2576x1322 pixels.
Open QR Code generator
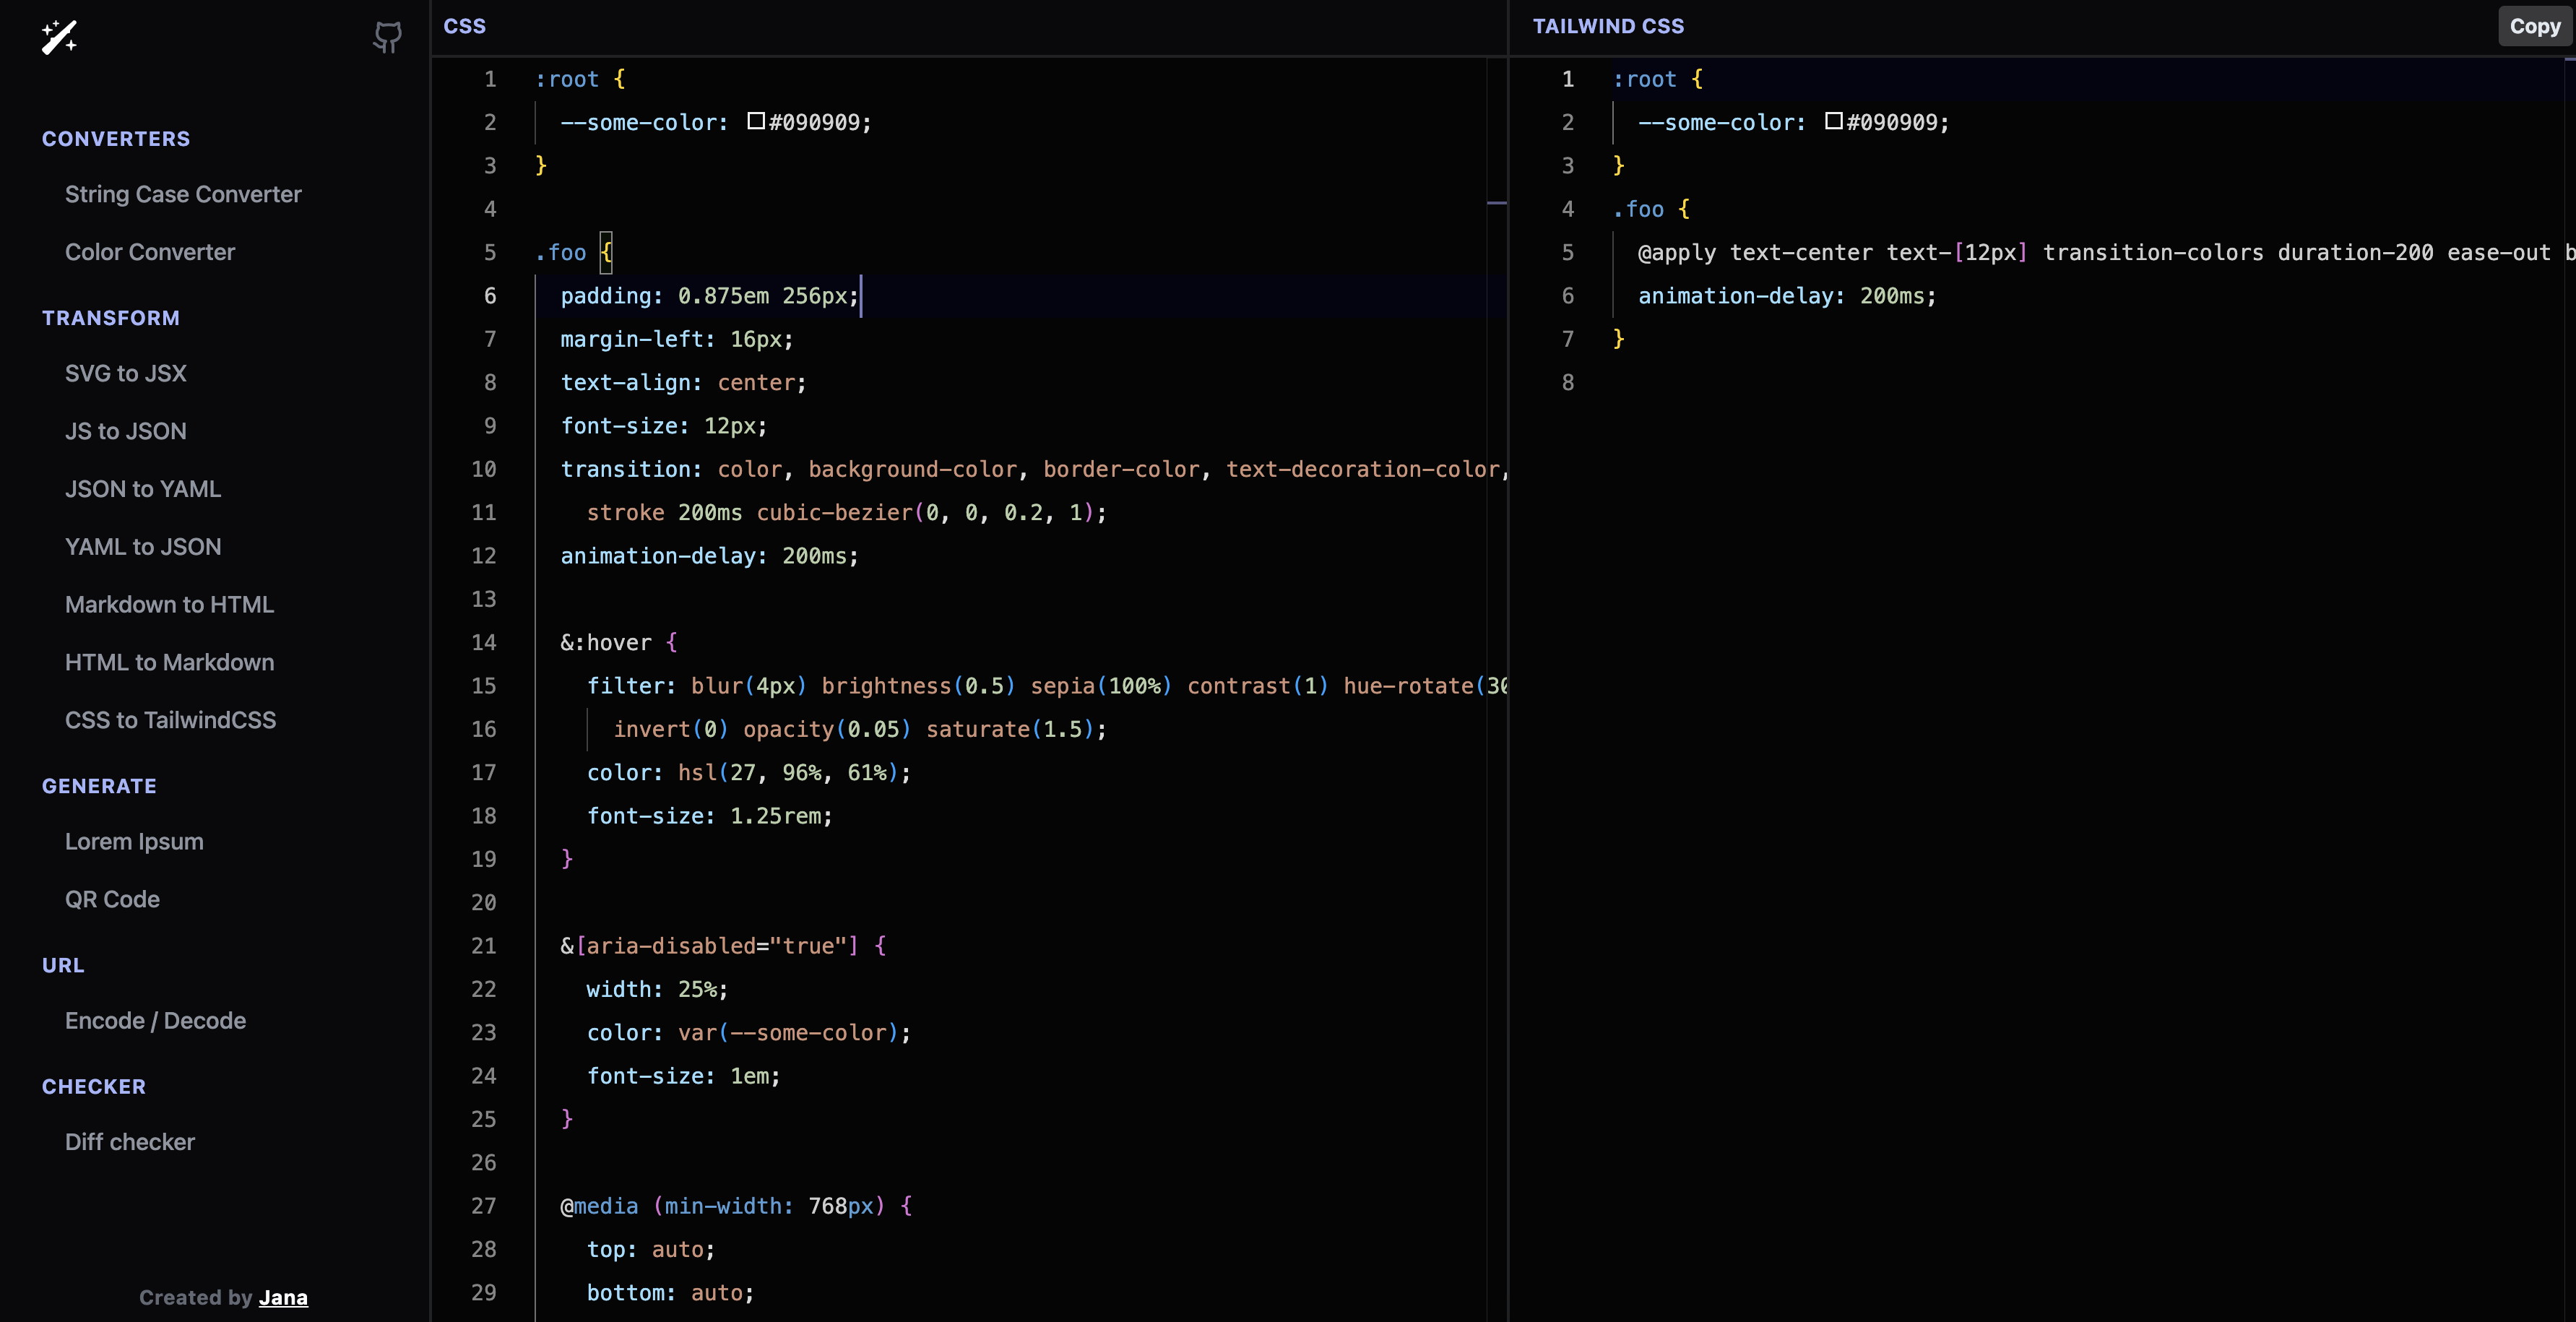(112, 899)
